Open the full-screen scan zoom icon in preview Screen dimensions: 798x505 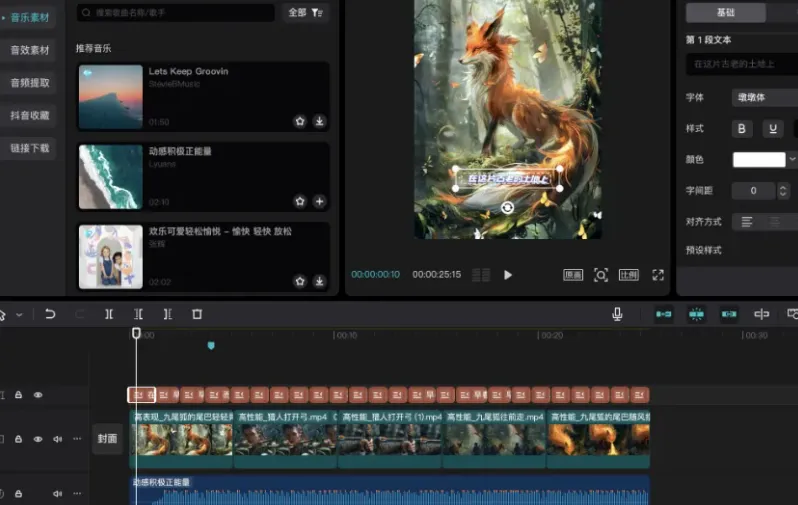[601, 275]
